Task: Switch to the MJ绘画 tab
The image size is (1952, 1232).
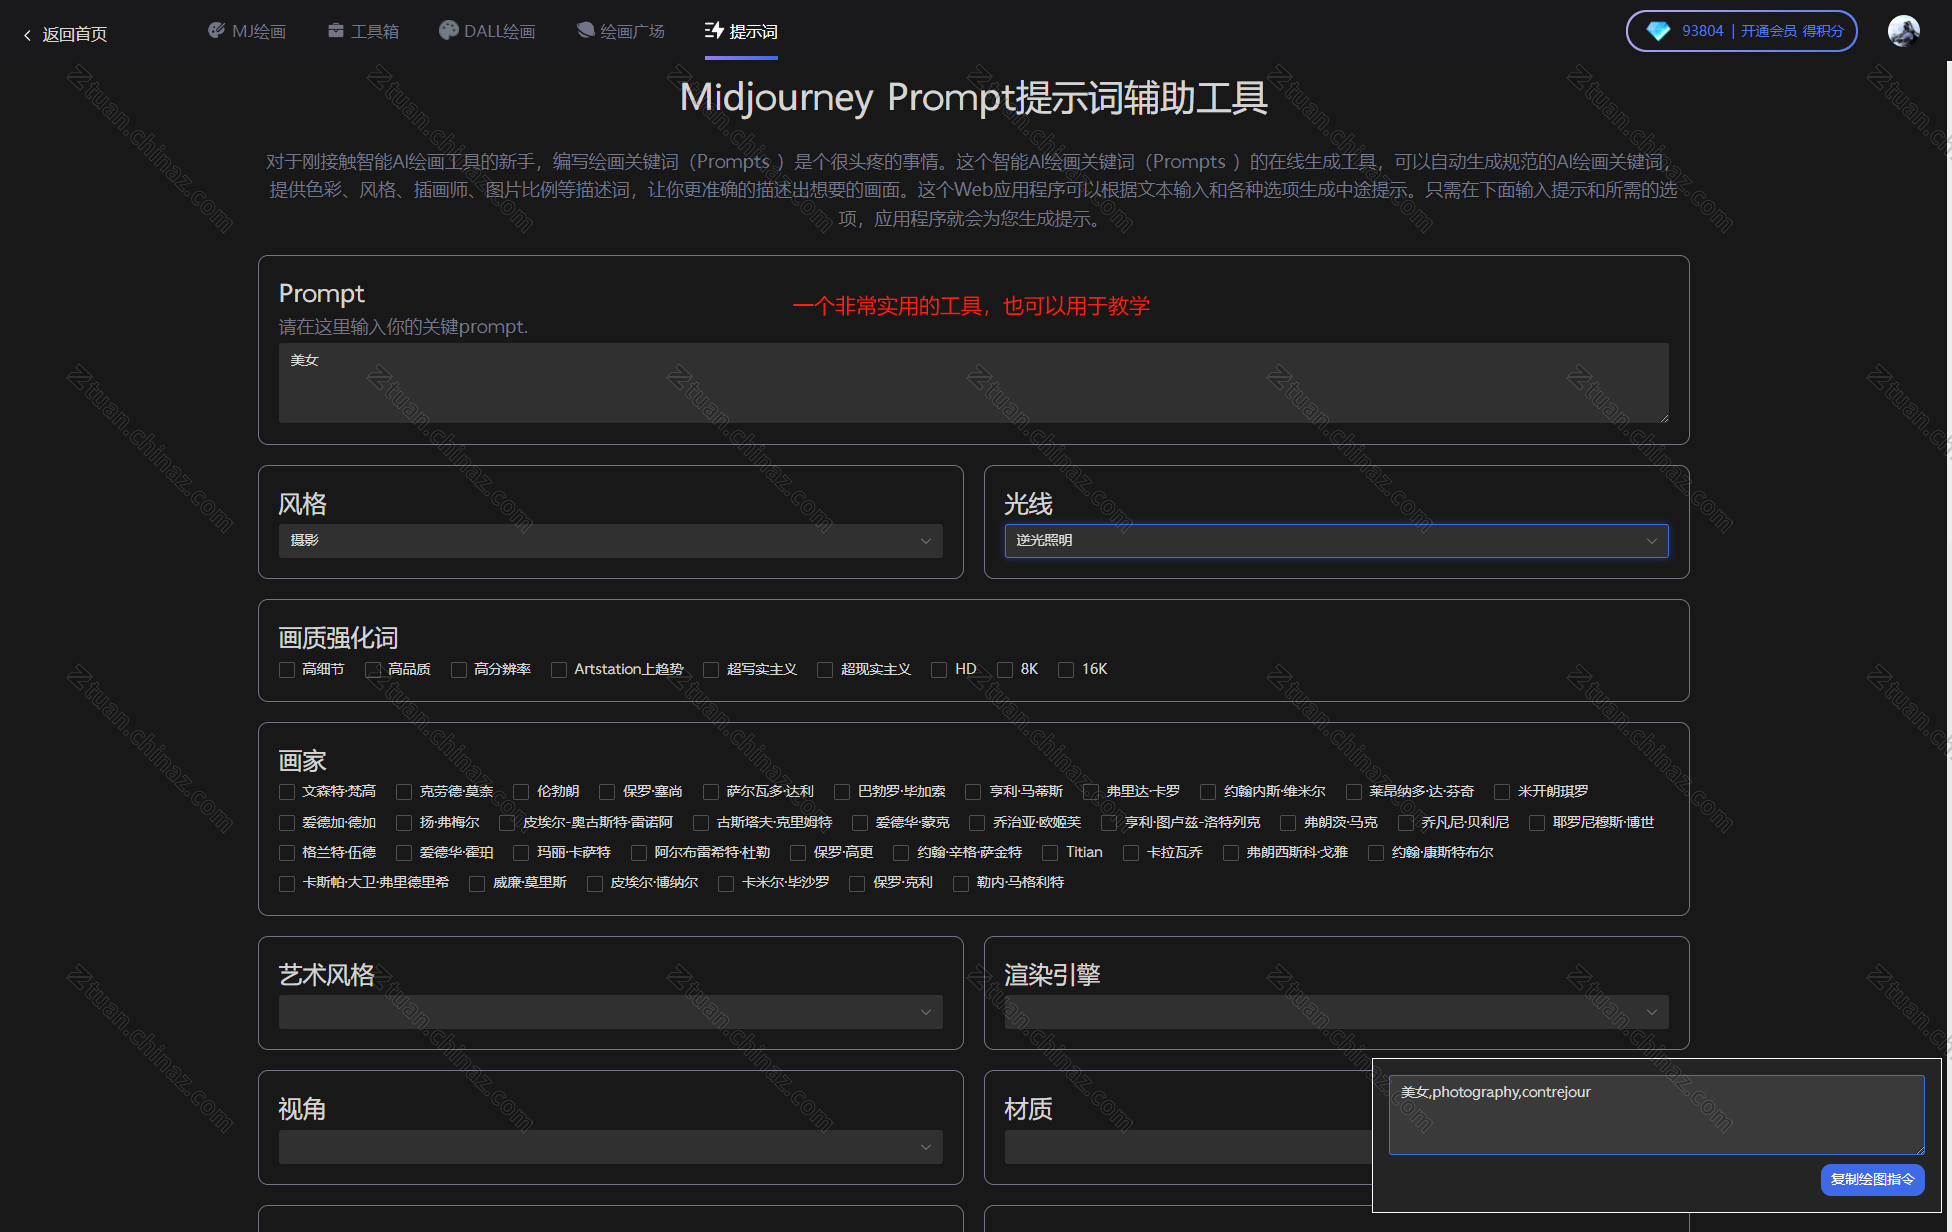Action: [x=247, y=31]
